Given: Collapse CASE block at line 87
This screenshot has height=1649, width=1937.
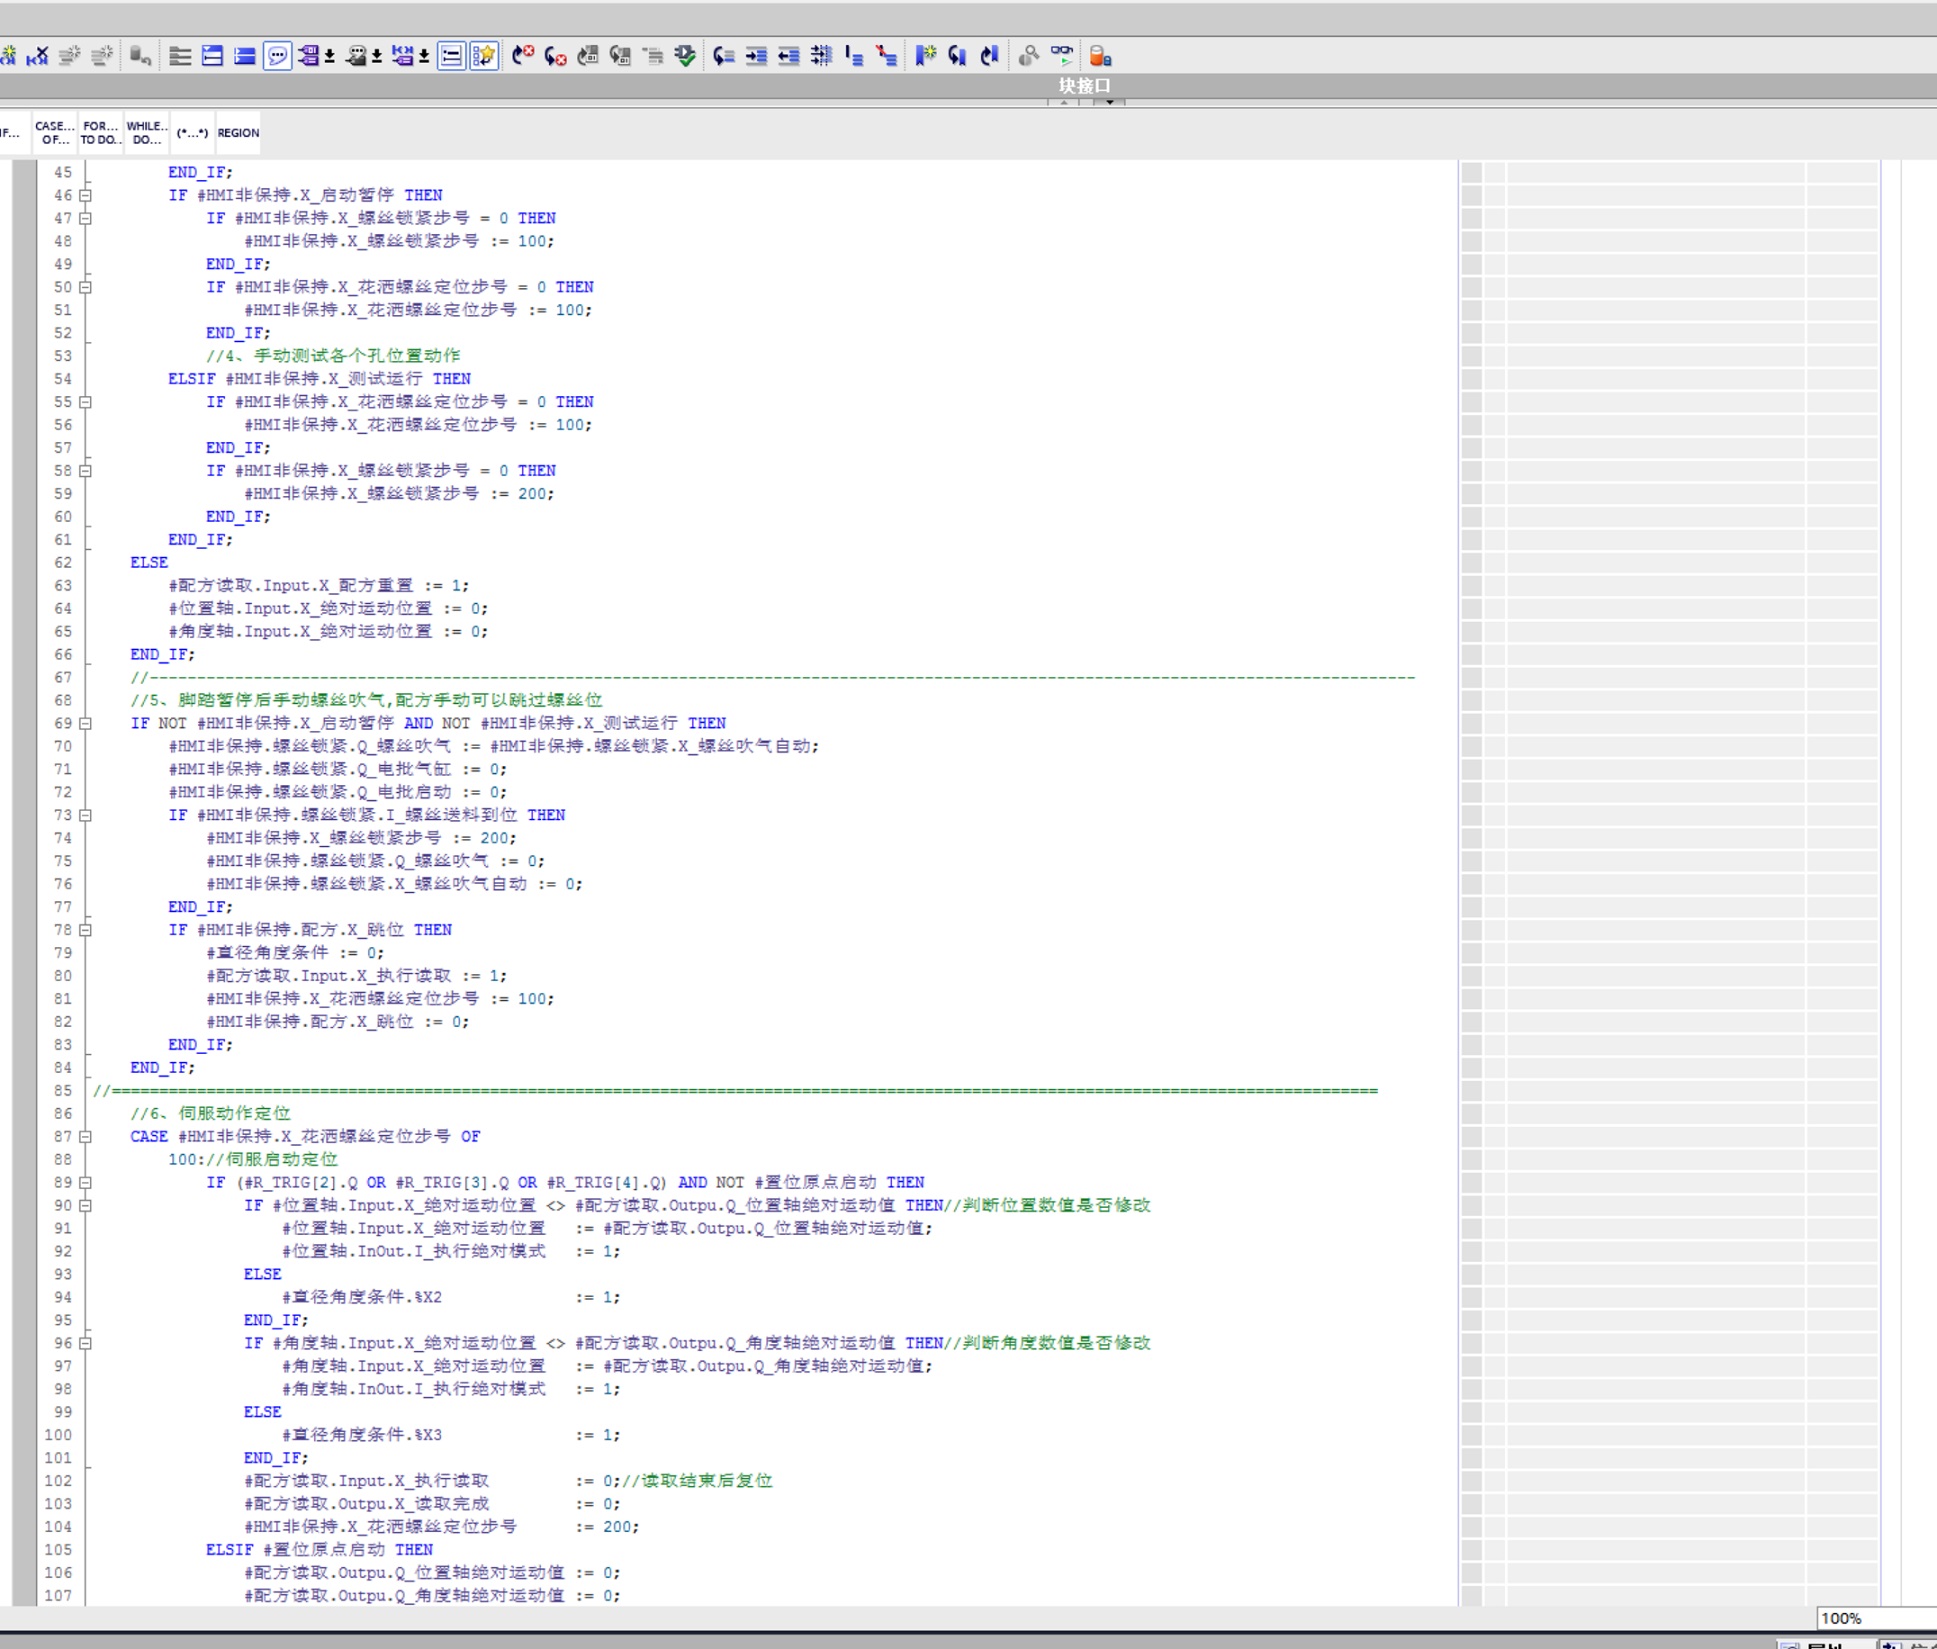Looking at the screenshot, I should tap(86, 1136).
